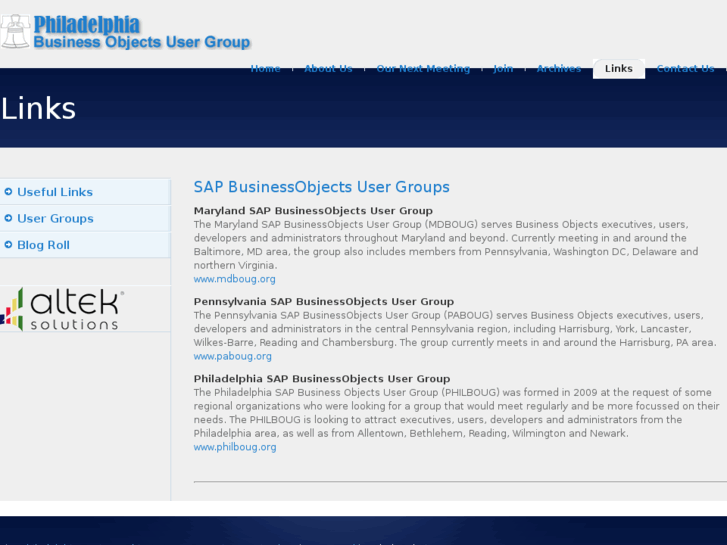Image resolution: width=727 pixels, height=545 pixels.
Task: Click the arrow bullet beside Useful Links
Action: coord(8,192)
